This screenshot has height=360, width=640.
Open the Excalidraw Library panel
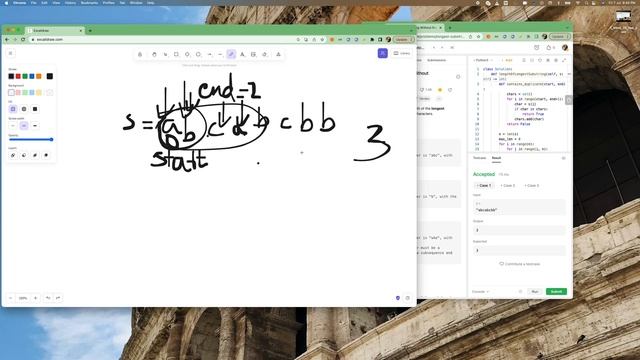[402, 53]
